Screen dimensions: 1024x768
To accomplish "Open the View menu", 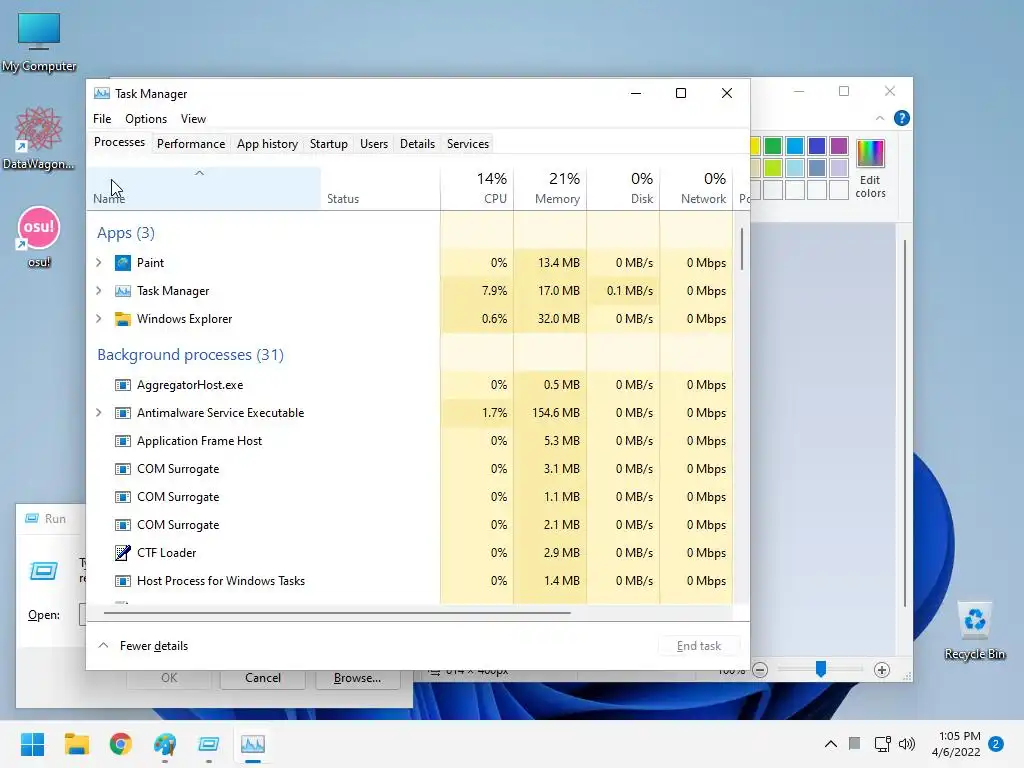I will point(193,119).
